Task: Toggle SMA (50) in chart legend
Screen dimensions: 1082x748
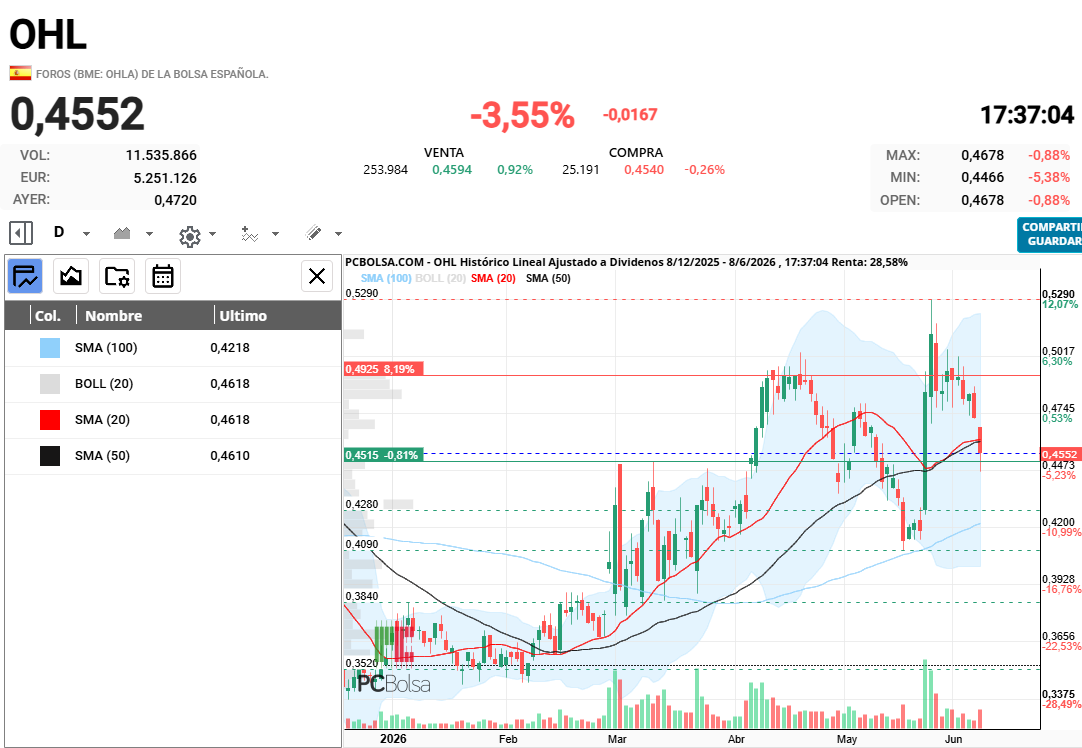Action: coord(548,278)
